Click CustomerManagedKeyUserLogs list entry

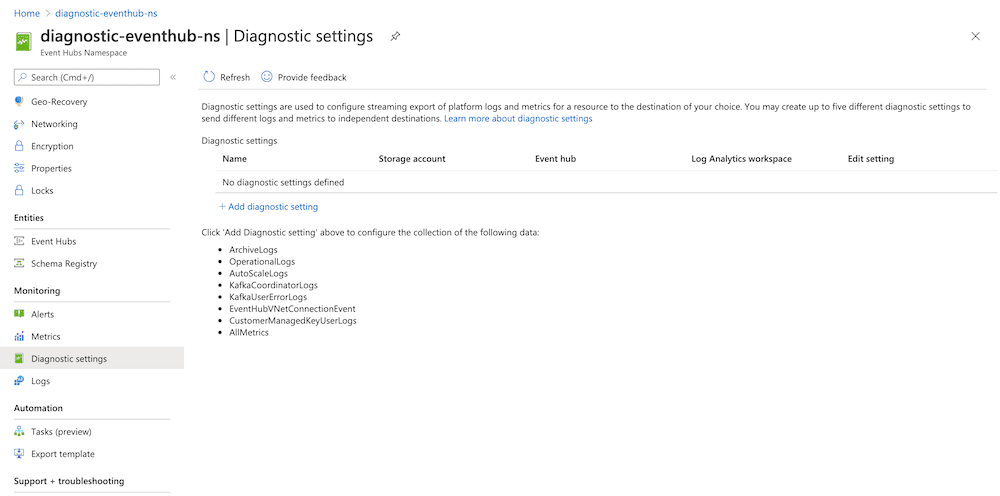(x=293, y=321)
